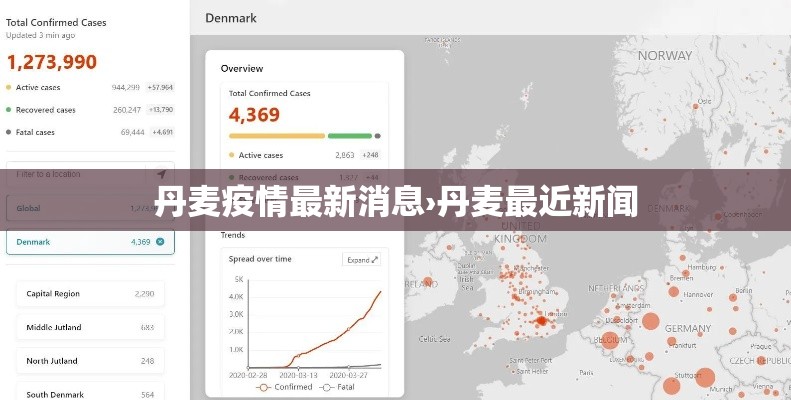
Task: Click the +248 badge in Overview card
Action: [371, 155]
